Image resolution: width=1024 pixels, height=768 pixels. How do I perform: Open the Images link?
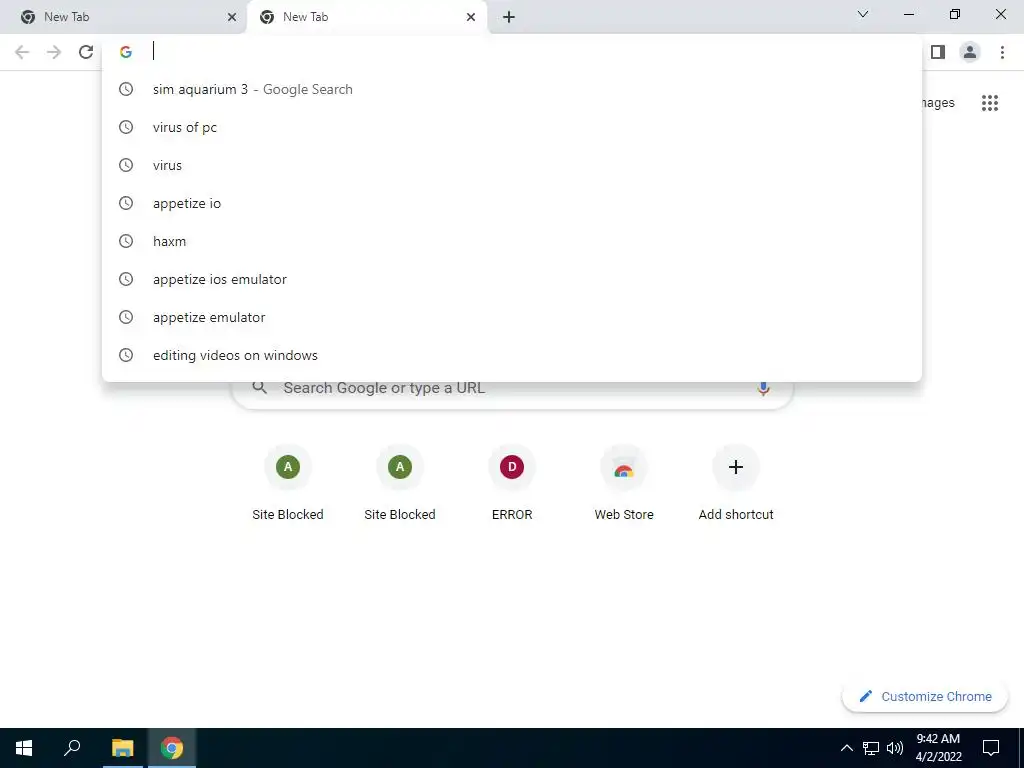938,103
